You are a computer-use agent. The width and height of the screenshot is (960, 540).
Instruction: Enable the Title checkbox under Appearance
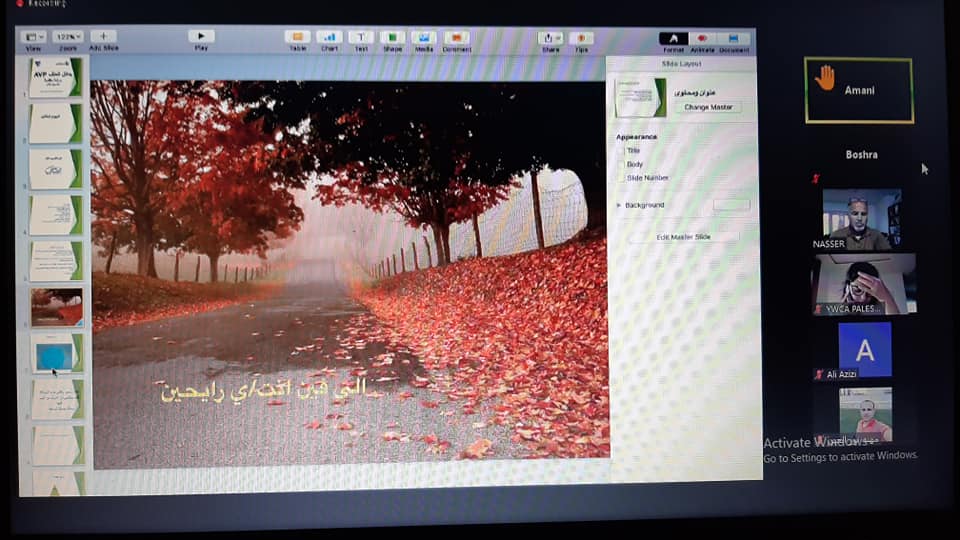pos(621,151)
